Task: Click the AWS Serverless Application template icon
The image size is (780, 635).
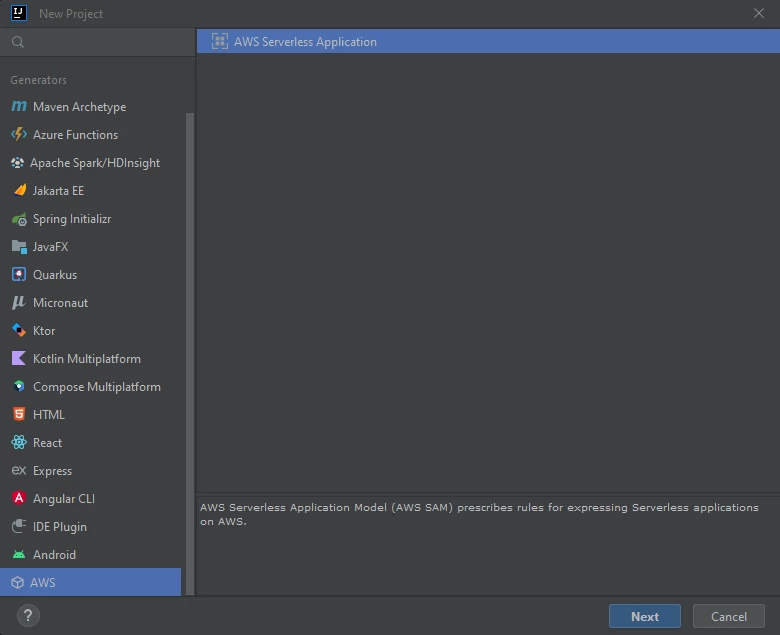Action: (x=220, y=41)
